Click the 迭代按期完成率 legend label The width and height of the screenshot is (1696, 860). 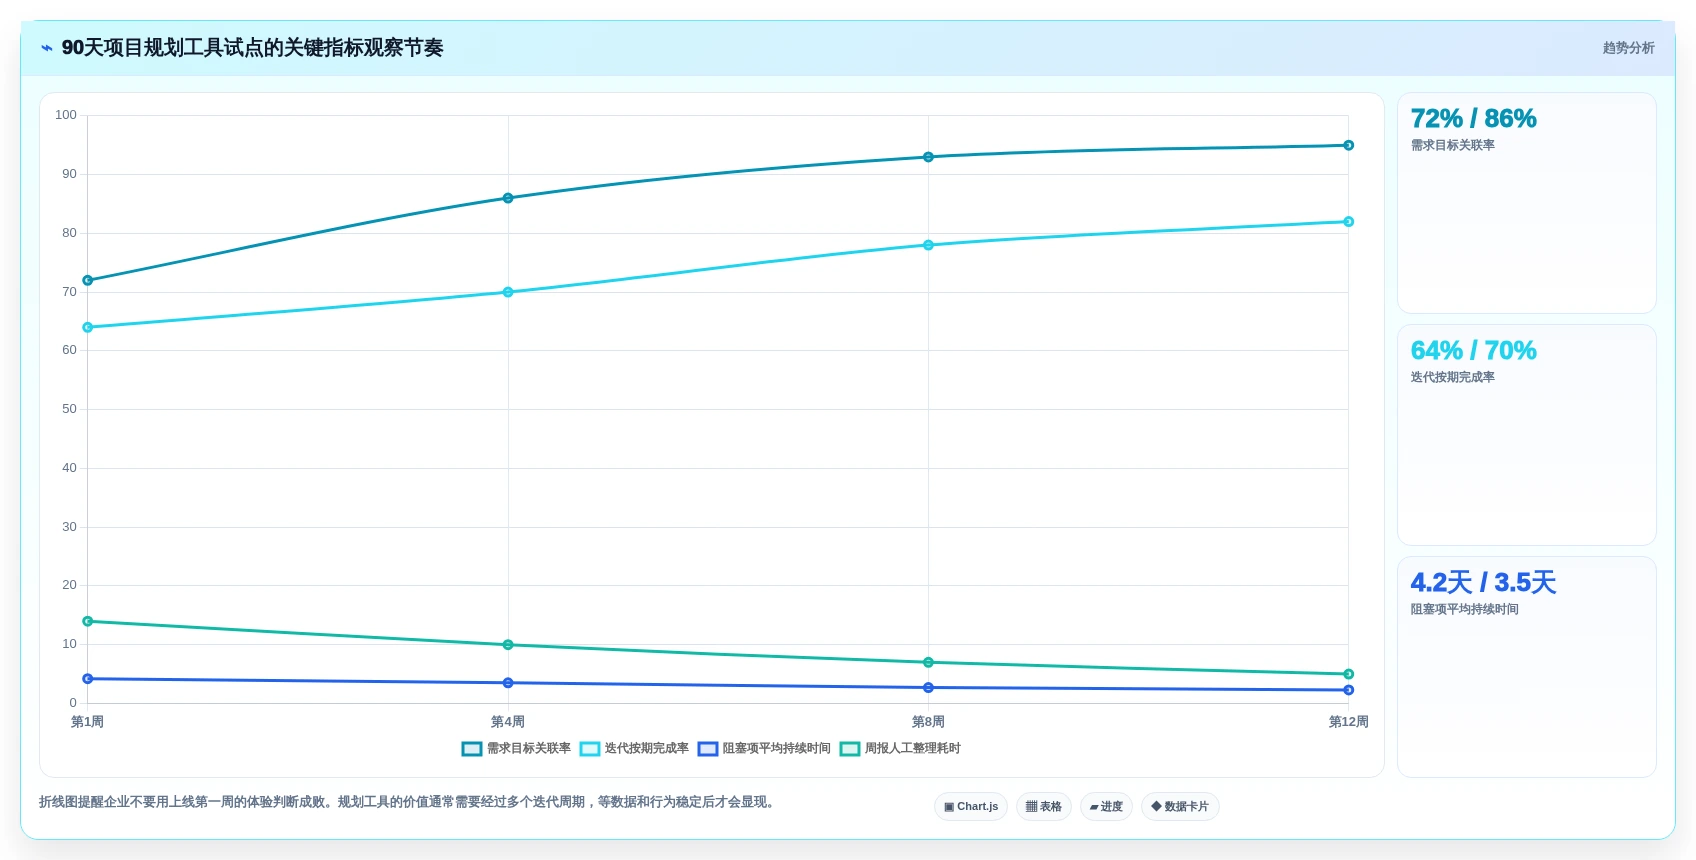coord(647,748)
